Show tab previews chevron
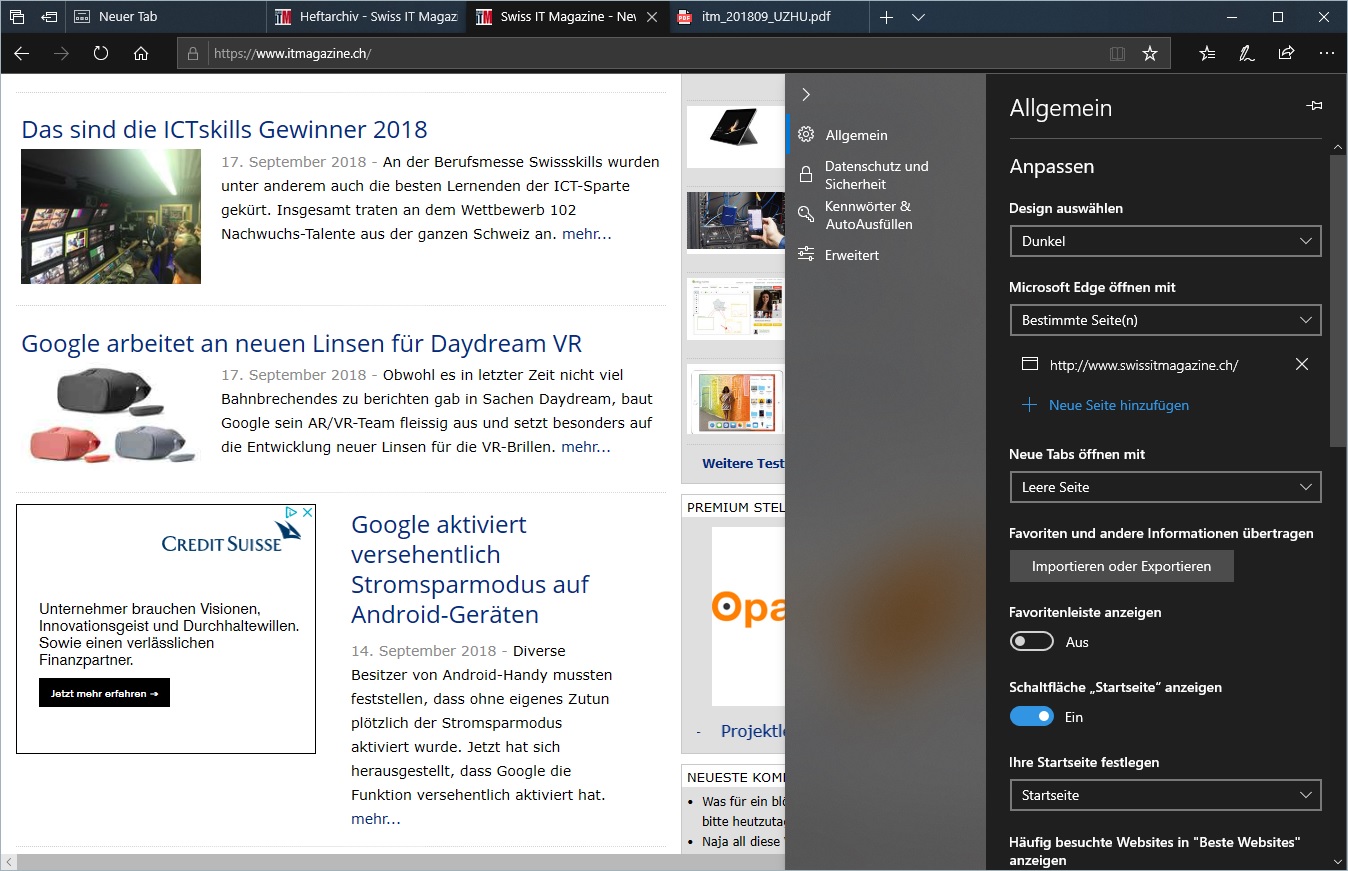This screenshot has height=871, width=1348. point(919,17)
